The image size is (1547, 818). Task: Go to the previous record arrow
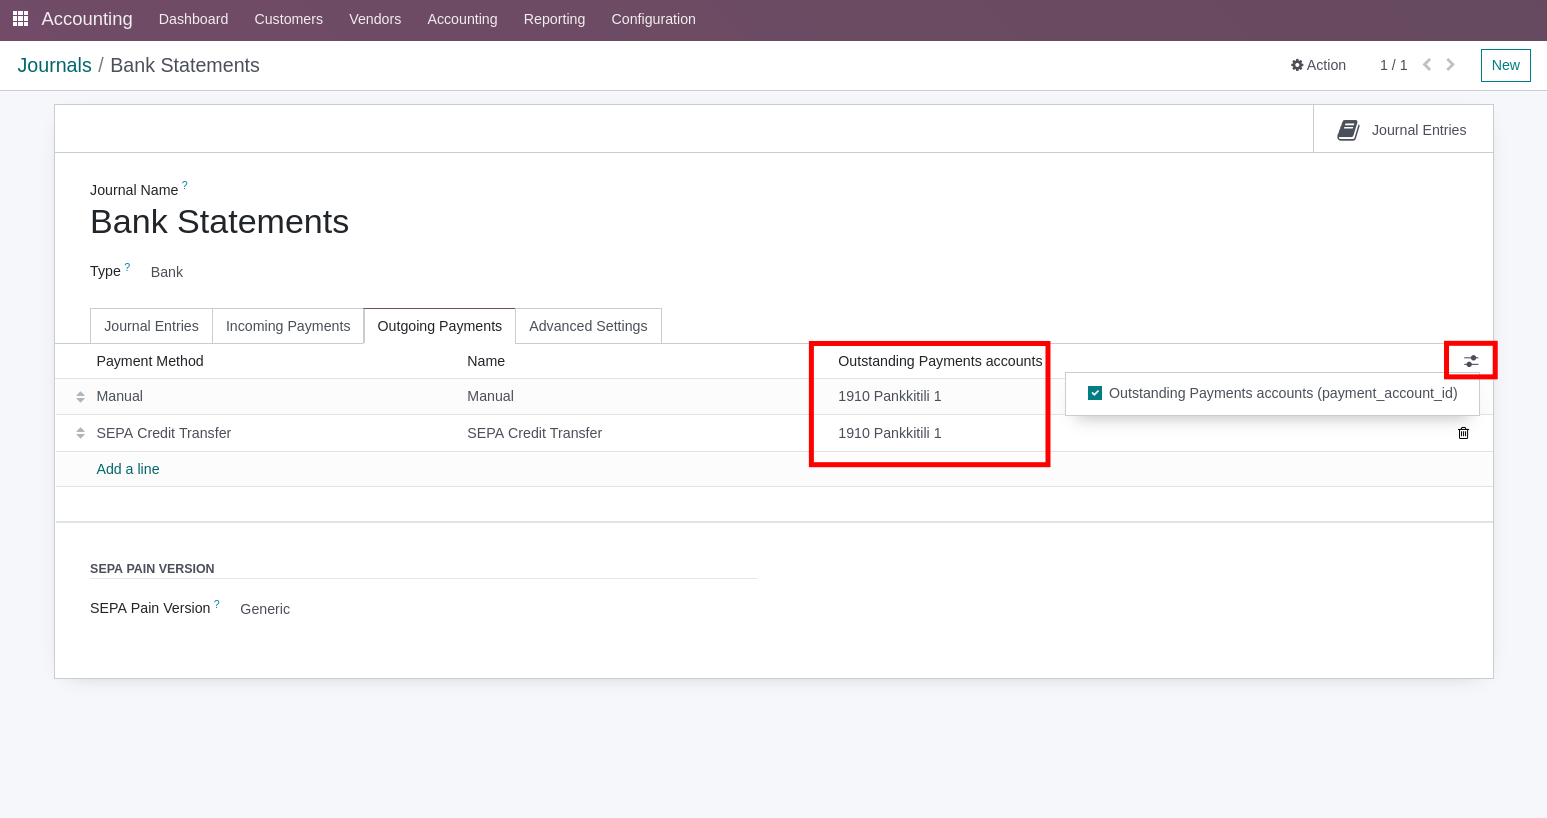click(1427, 65)
